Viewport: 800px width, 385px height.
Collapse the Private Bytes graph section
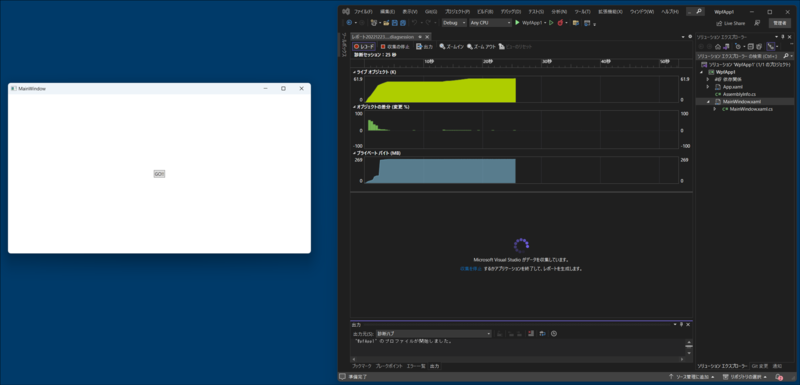click(355, 153)
